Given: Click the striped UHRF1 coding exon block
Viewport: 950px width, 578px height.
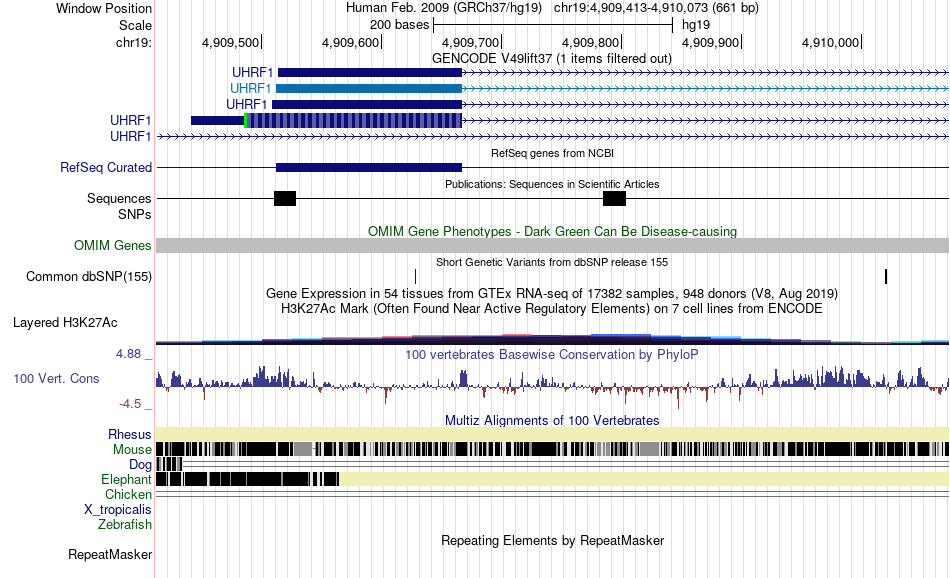Looking at the screenshot, I should [354, 121].
